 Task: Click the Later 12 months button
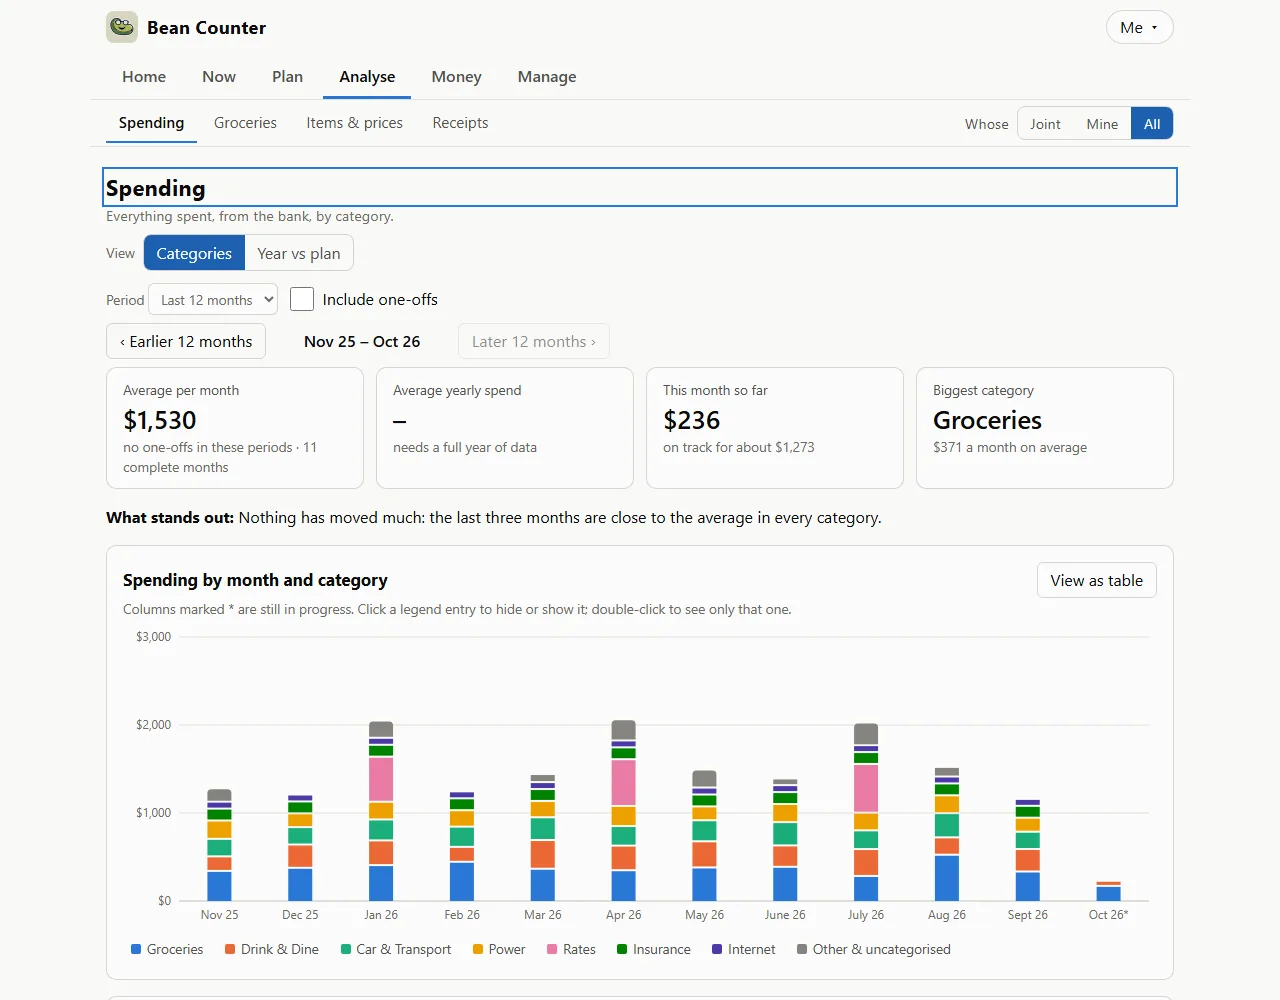533,341
